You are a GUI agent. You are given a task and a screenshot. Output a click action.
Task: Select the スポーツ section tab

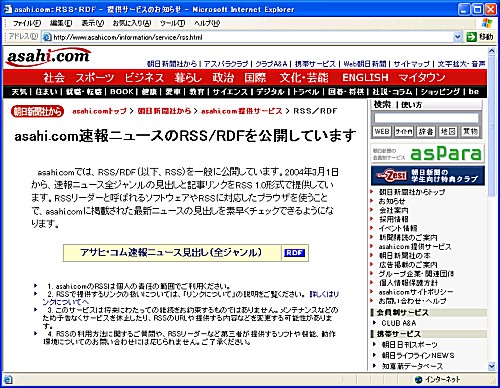point(95,78)
